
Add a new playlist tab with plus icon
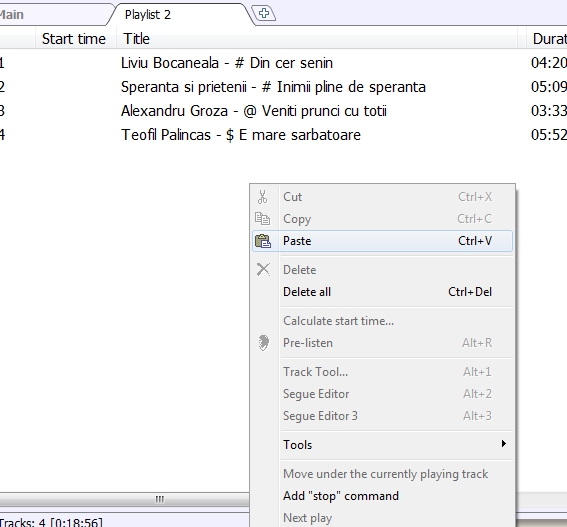pos(264,13)
